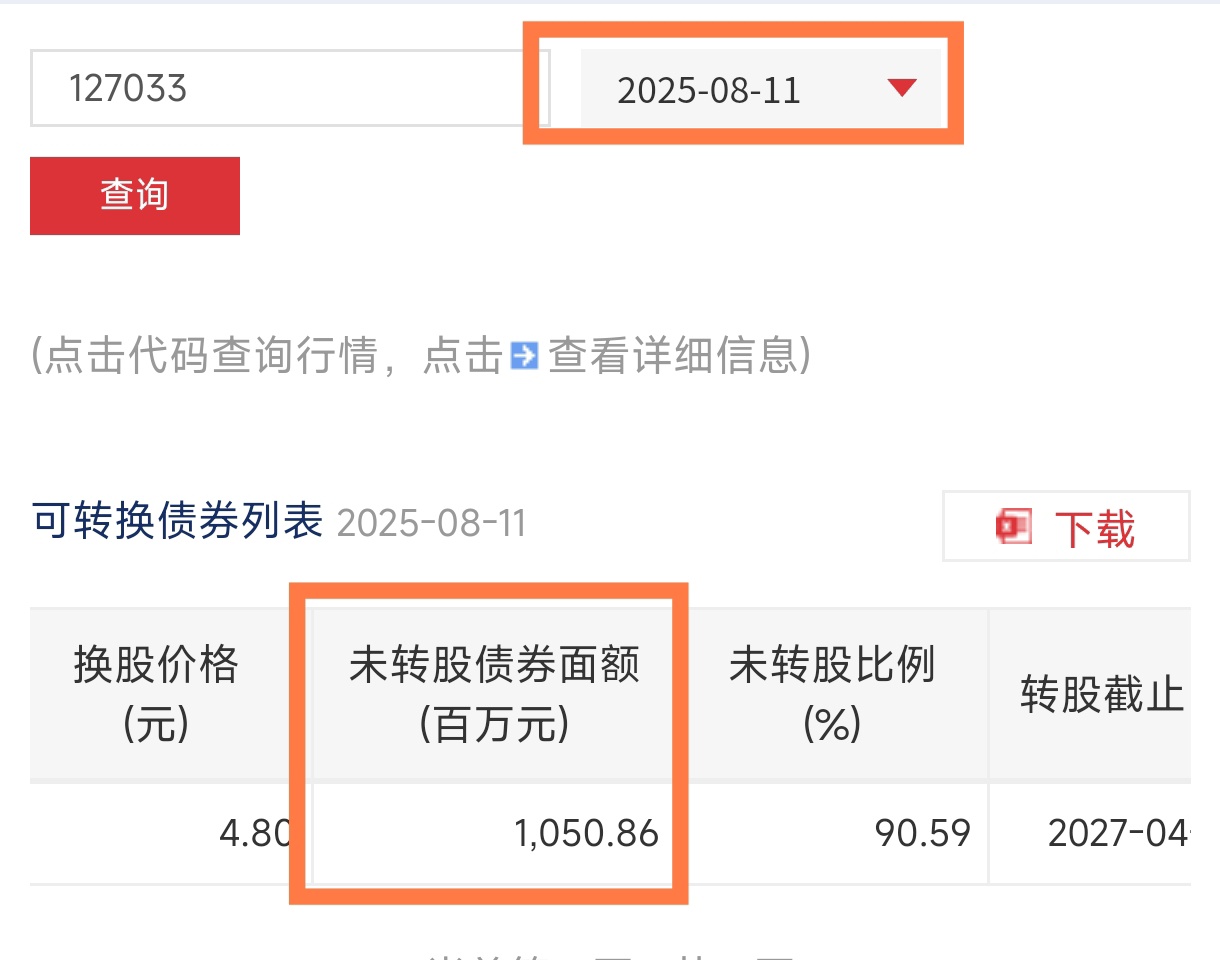
Task: Click the 换股价格(元) column header
Action: coord(156,693)
